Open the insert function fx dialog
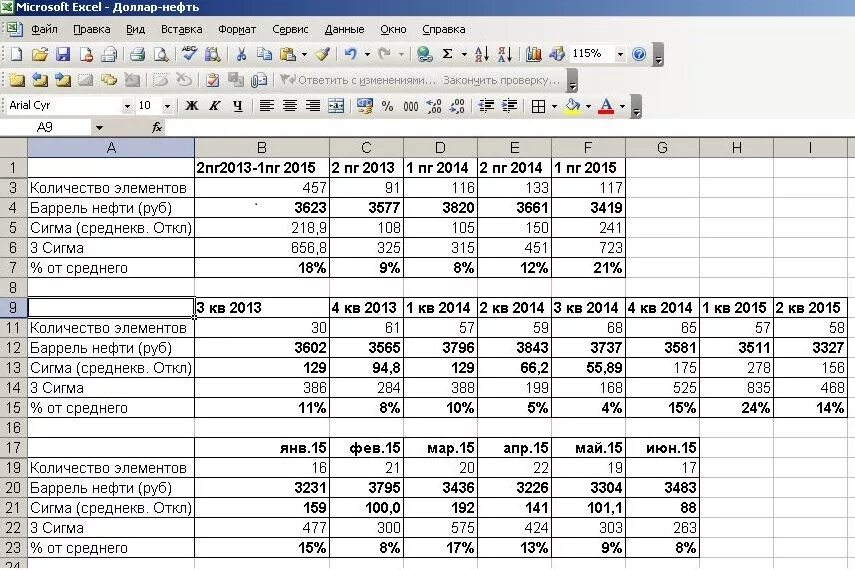Viewport: 855px width, 570px height. pyautogui.click(x=157, y=127)
